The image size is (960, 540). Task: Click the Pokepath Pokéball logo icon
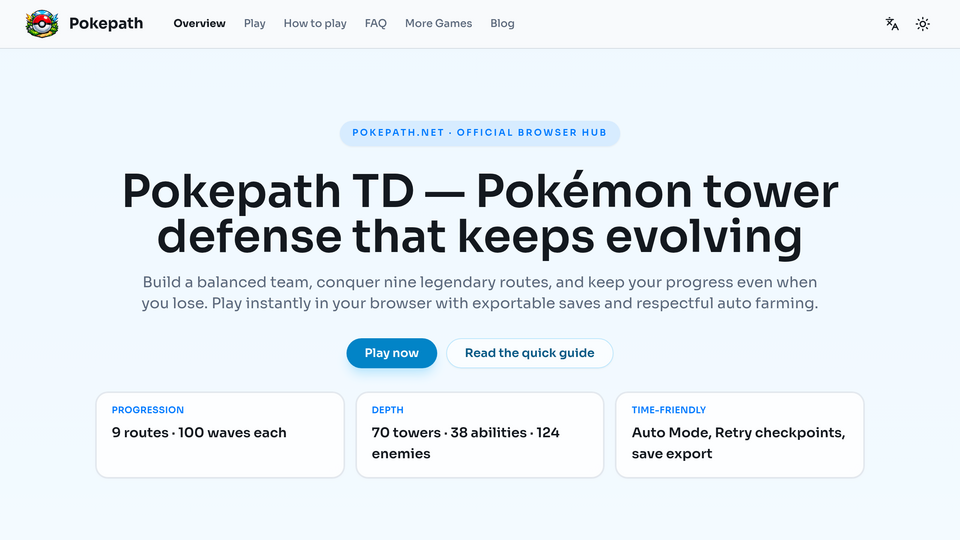pyautogui.click(x=42, y=24)
